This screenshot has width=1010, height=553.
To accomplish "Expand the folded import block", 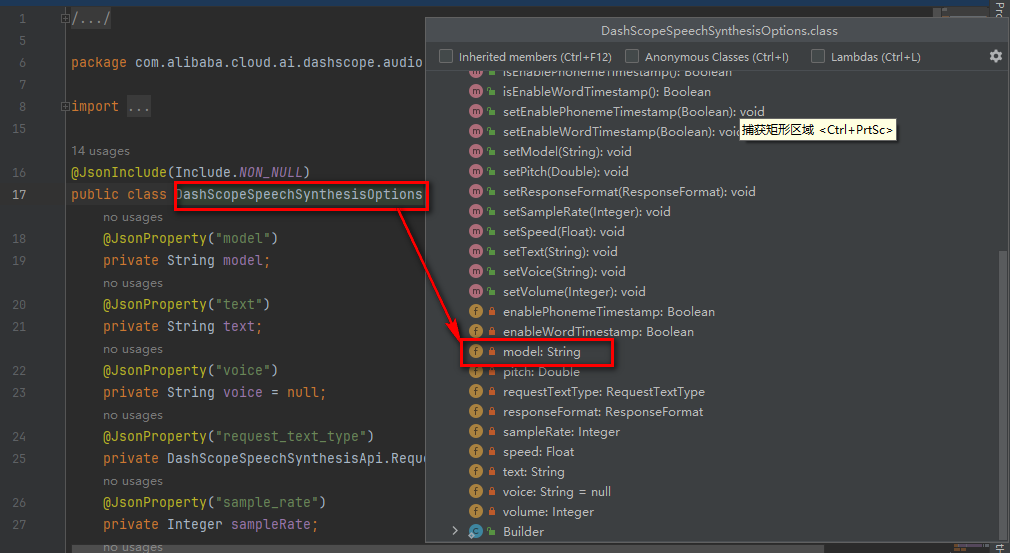I will tap(65, 106).
